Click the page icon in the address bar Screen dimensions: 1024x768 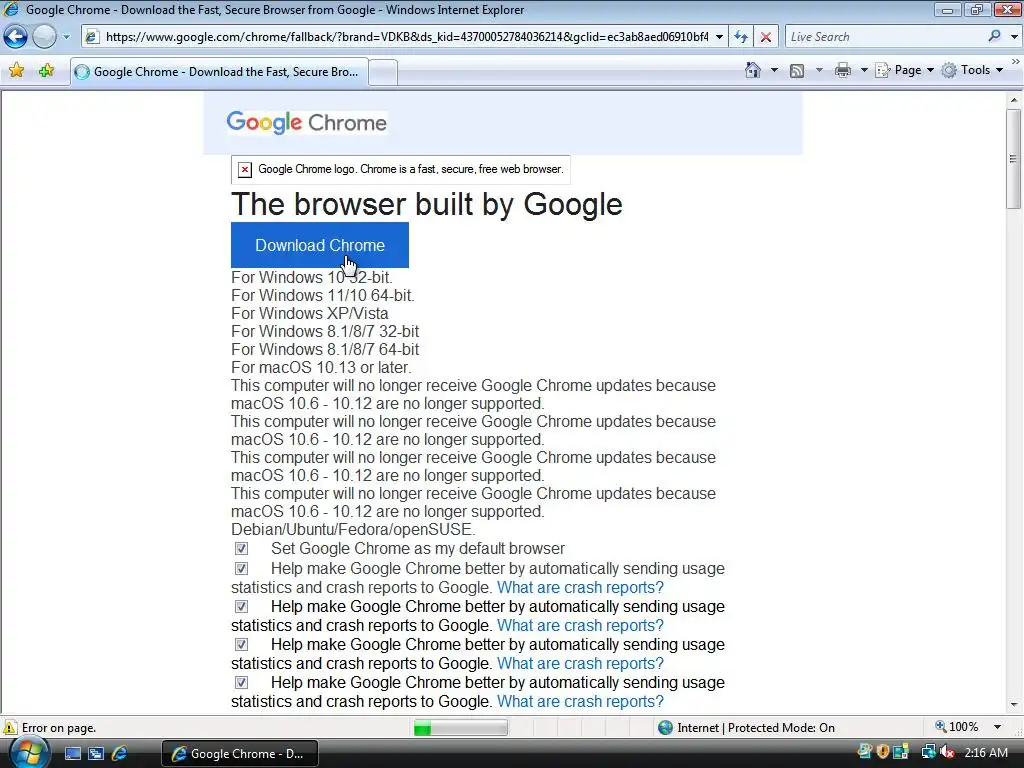pos(92,37)
